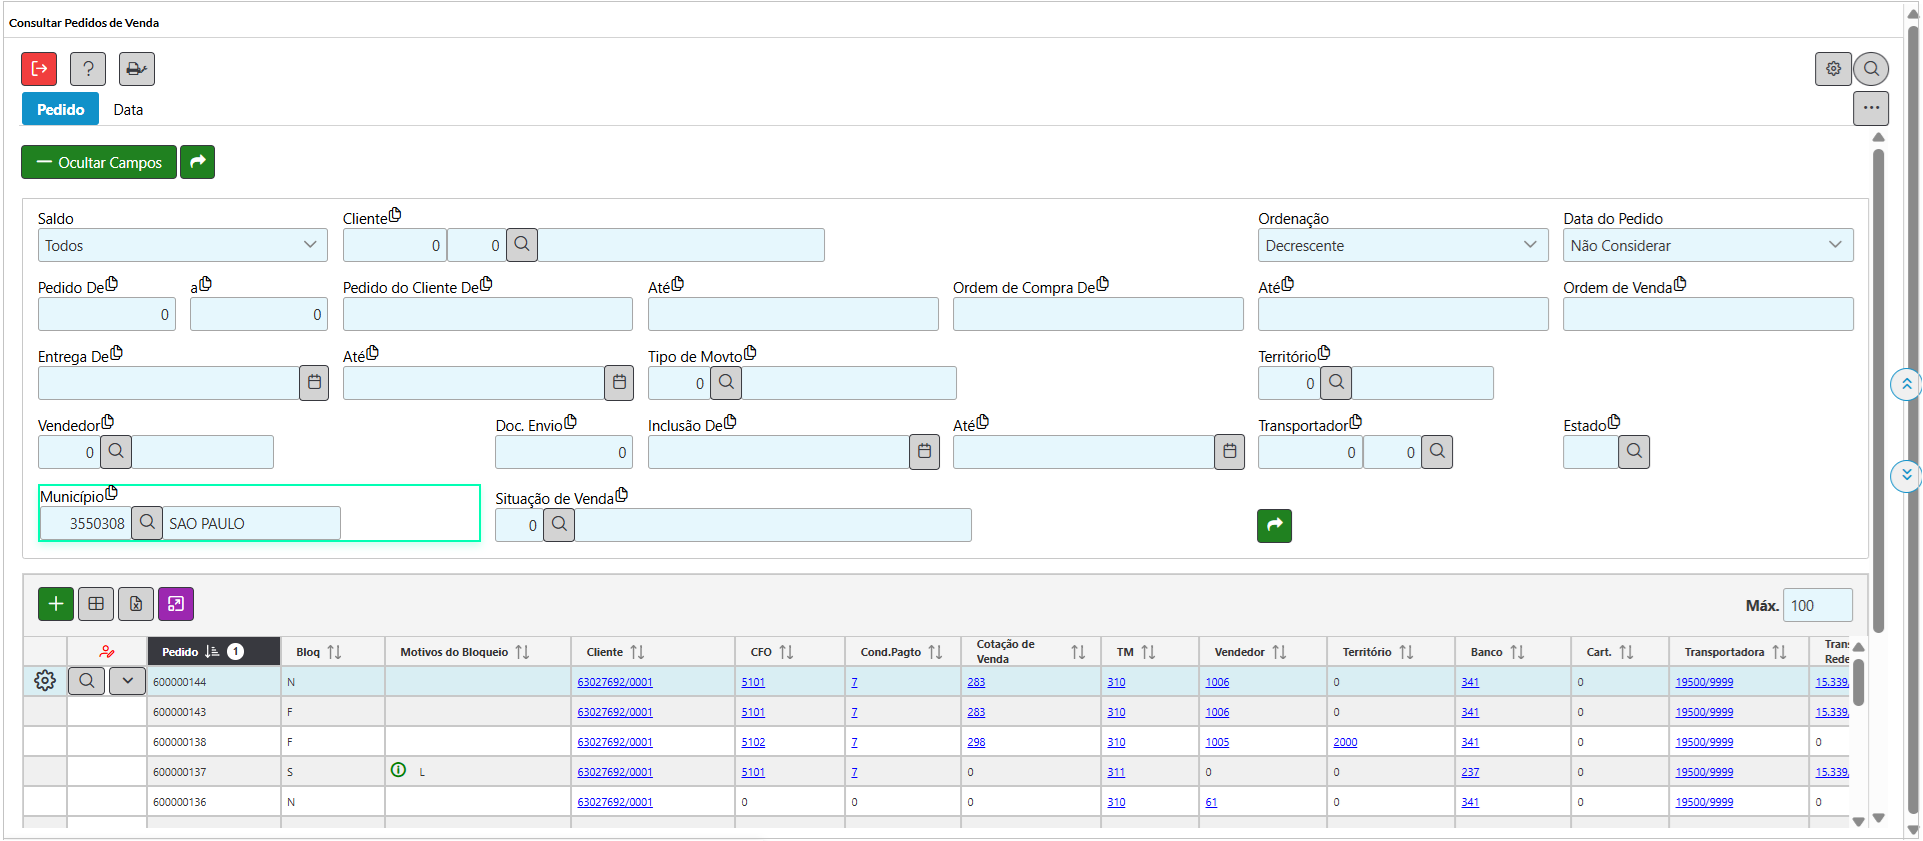Sort table by Vendedor column

point(1279,652)
